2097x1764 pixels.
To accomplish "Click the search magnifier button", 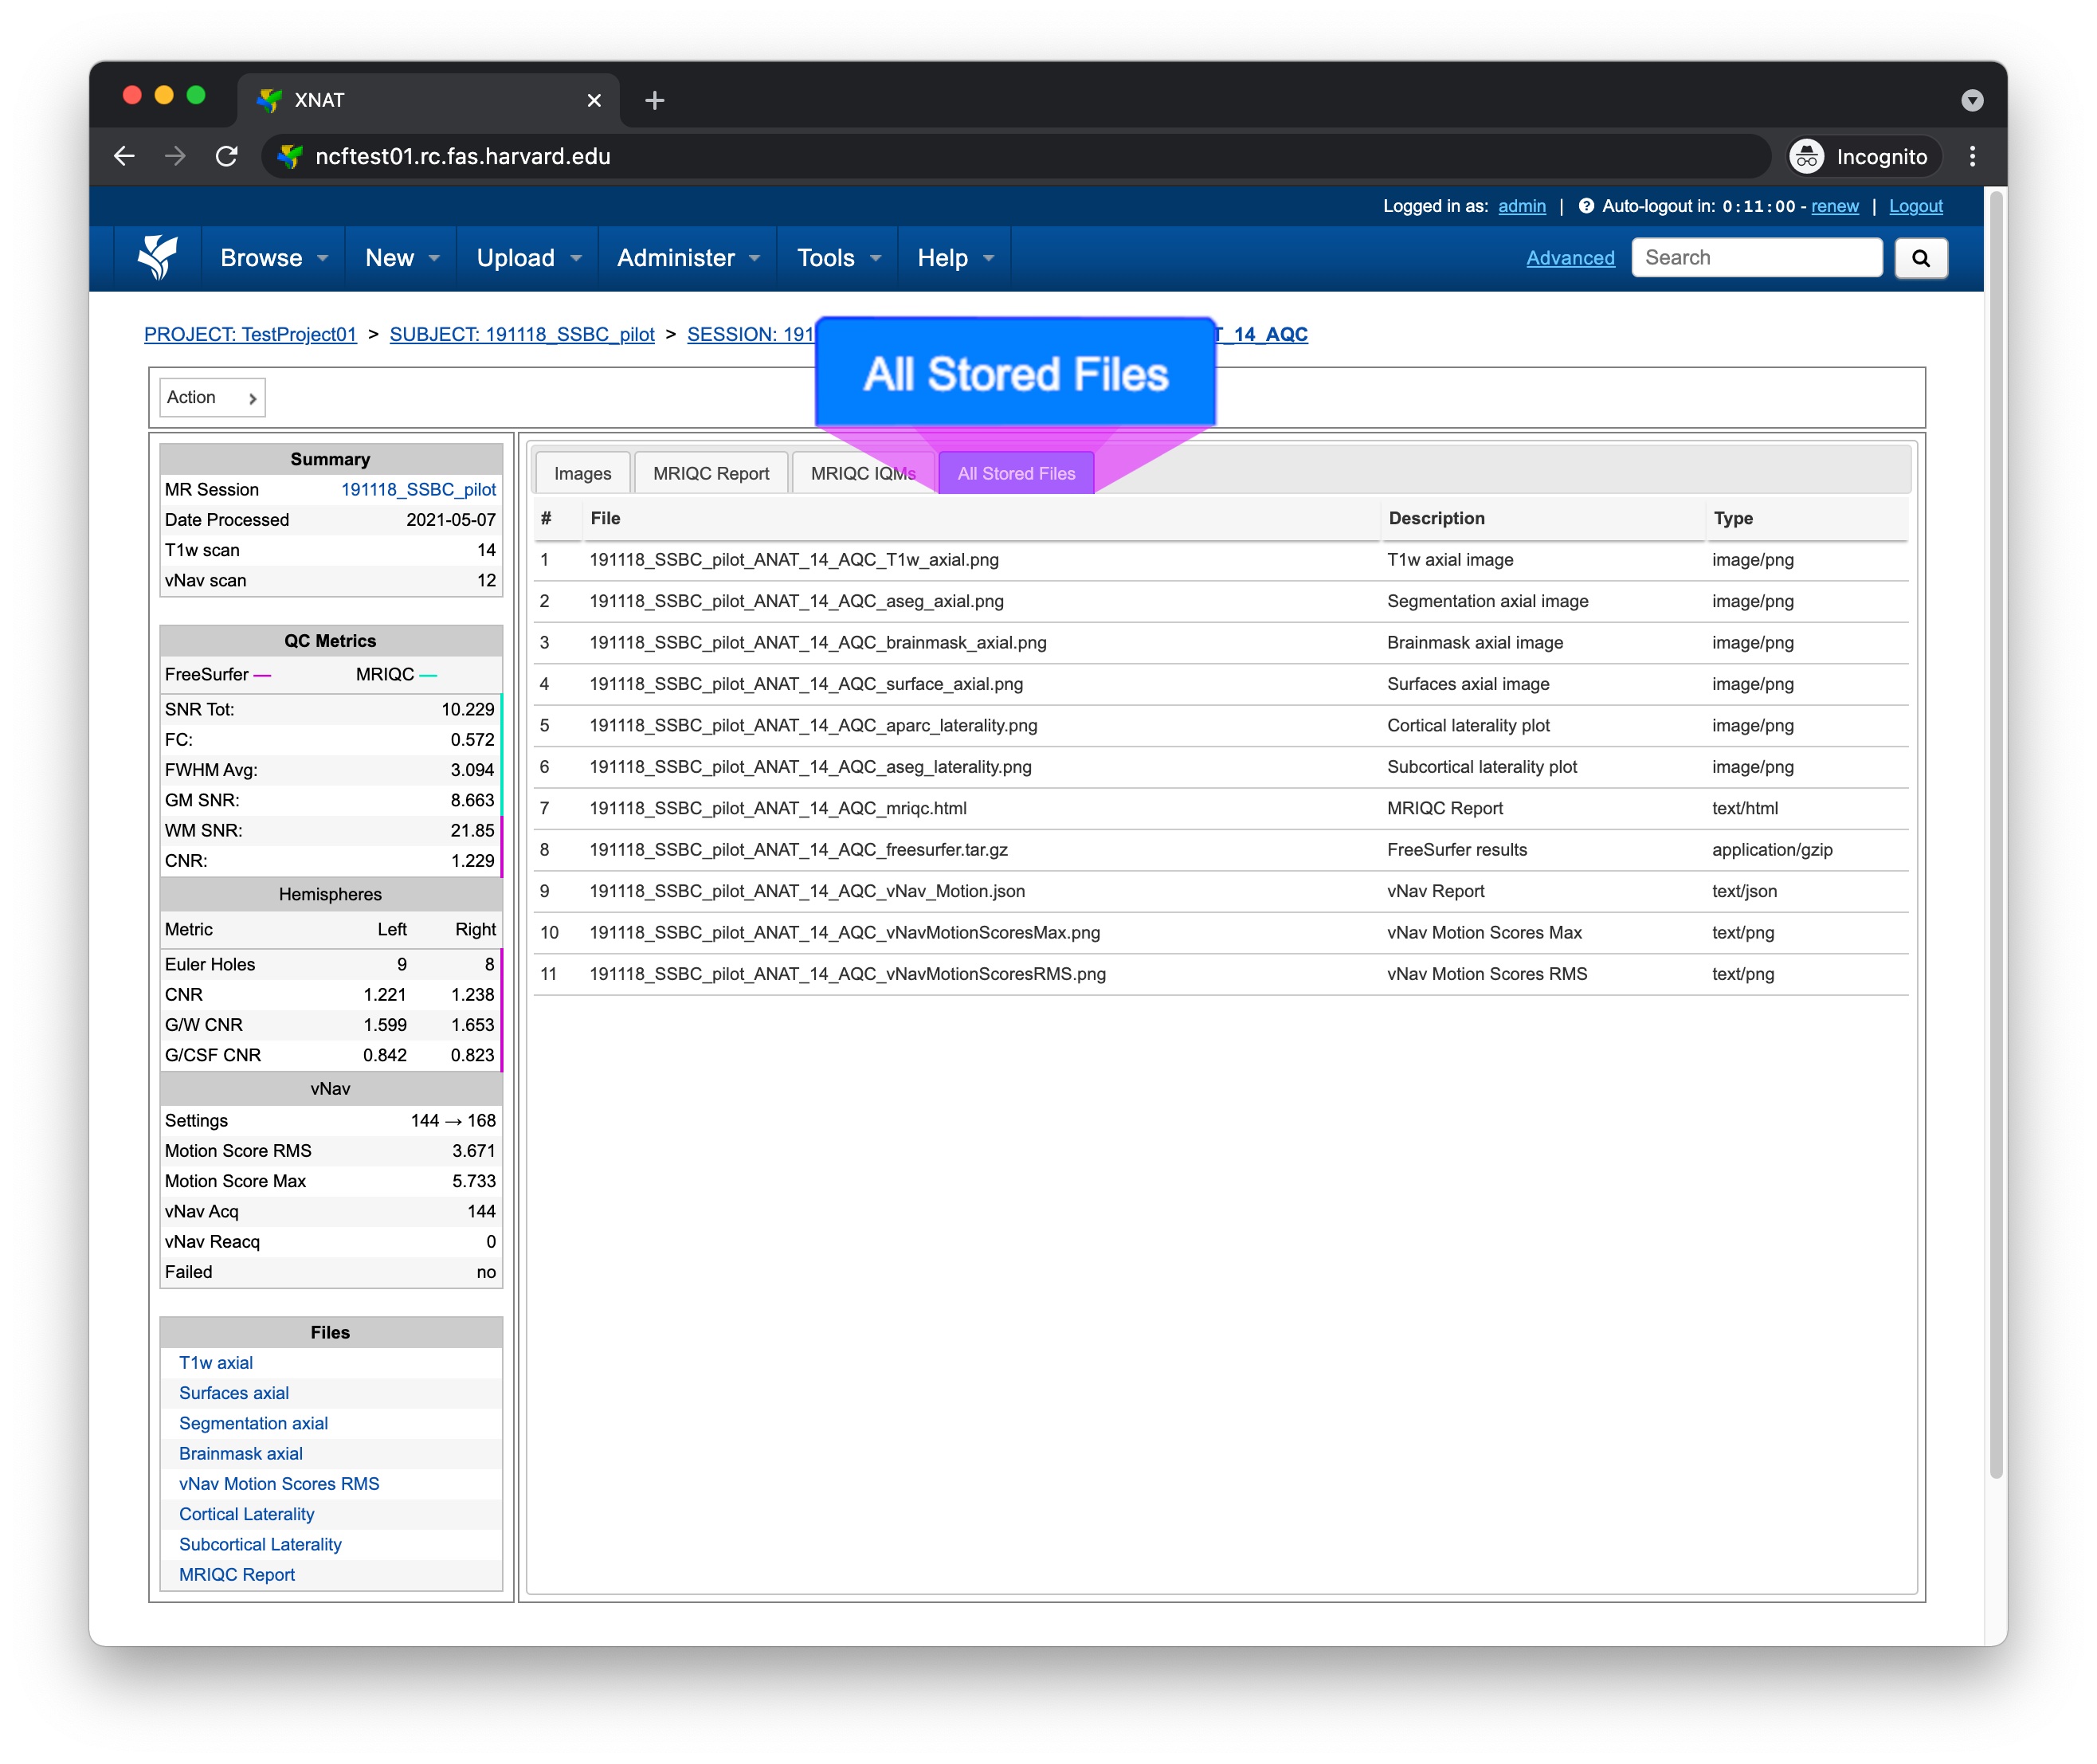I will click(1920, 258).
